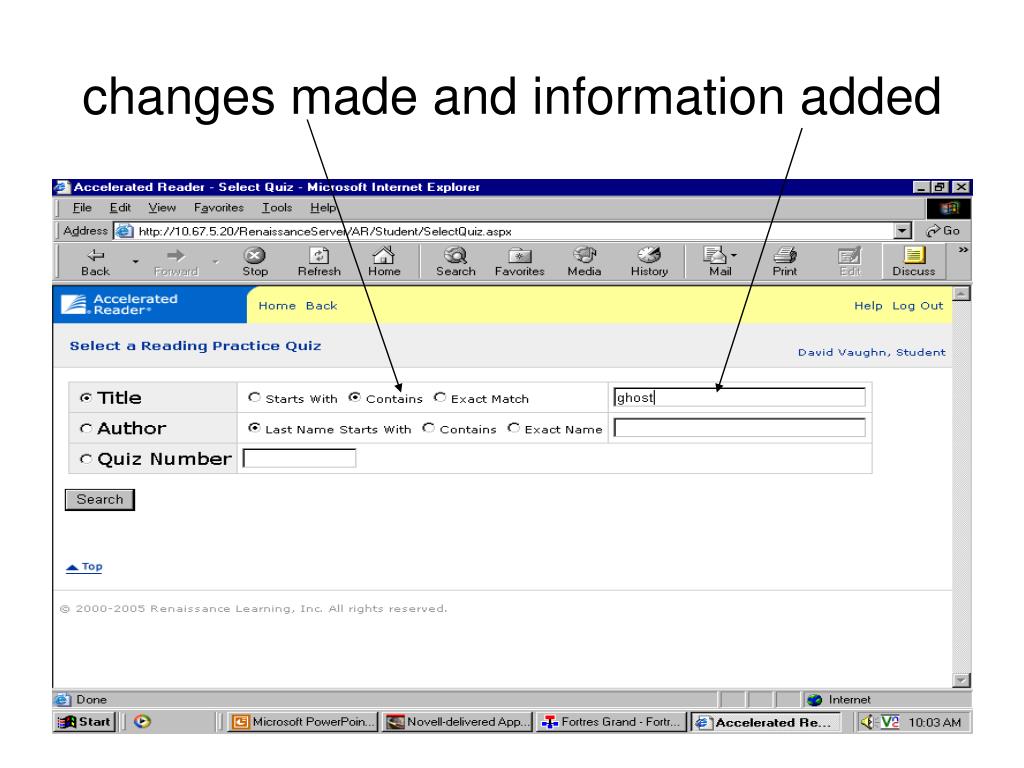This screenshot has width=1024, height=768.
Task: Click the 10:03 AM clock
Action: 935,722
